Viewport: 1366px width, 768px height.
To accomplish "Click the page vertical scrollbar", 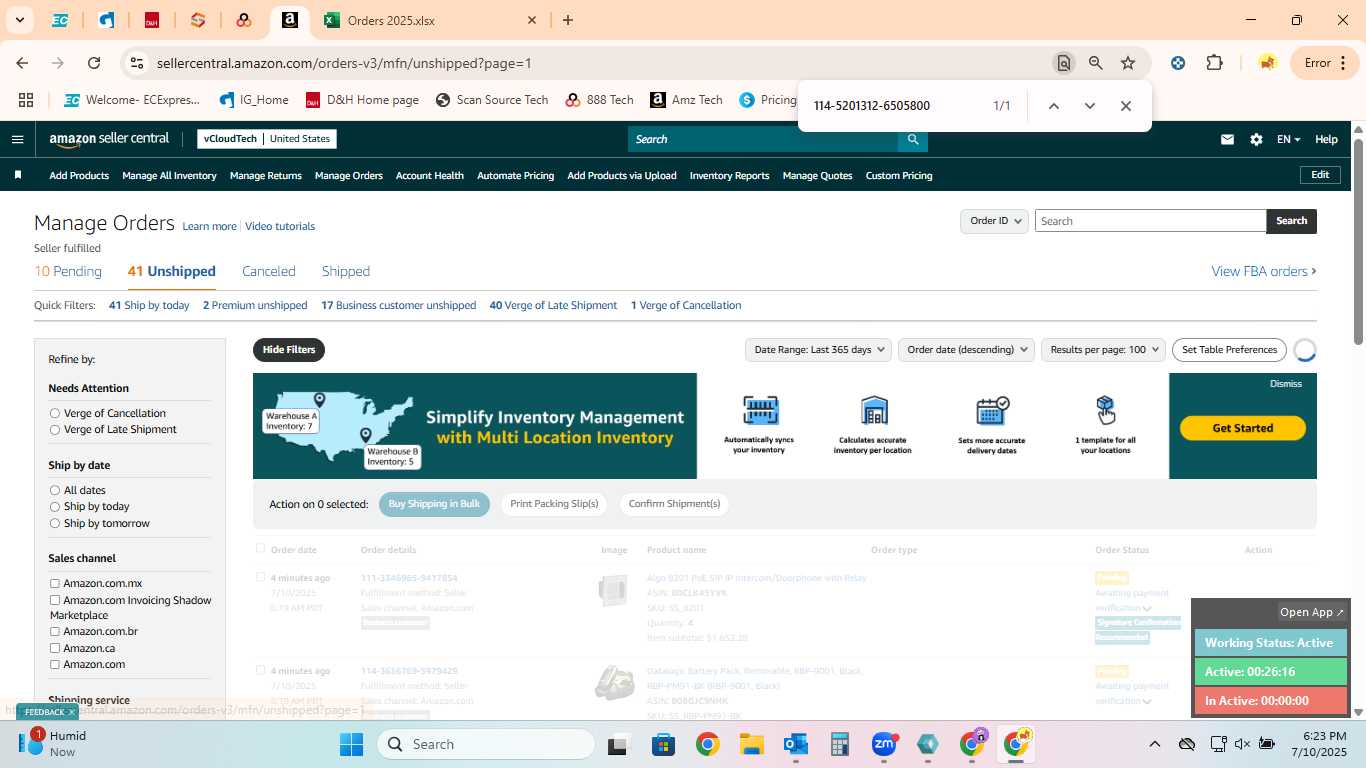I will click(1358, 242).
